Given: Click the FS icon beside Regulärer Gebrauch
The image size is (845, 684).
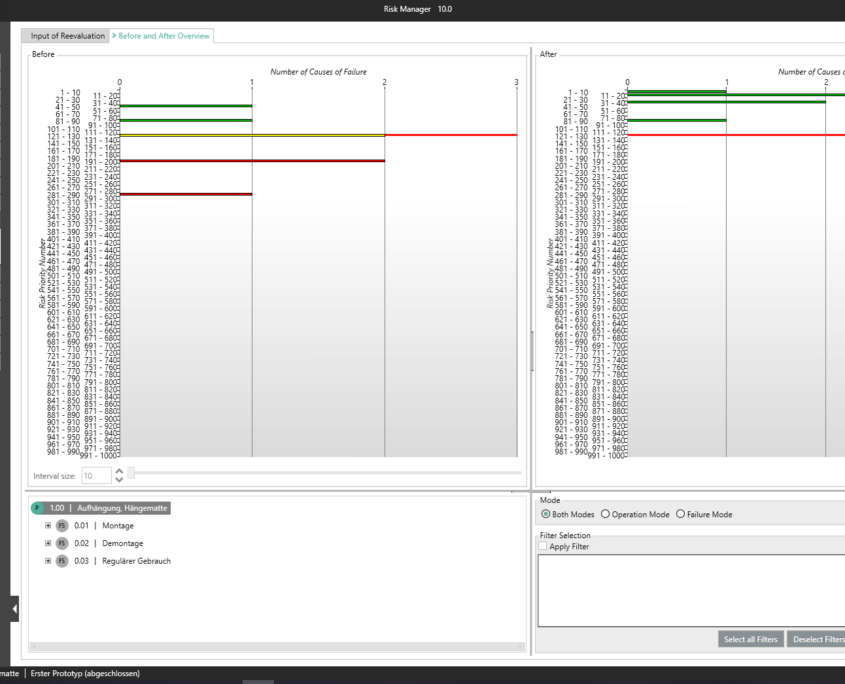Looking at the screenshot, I should pyautogui.click(x=61, y=561).
